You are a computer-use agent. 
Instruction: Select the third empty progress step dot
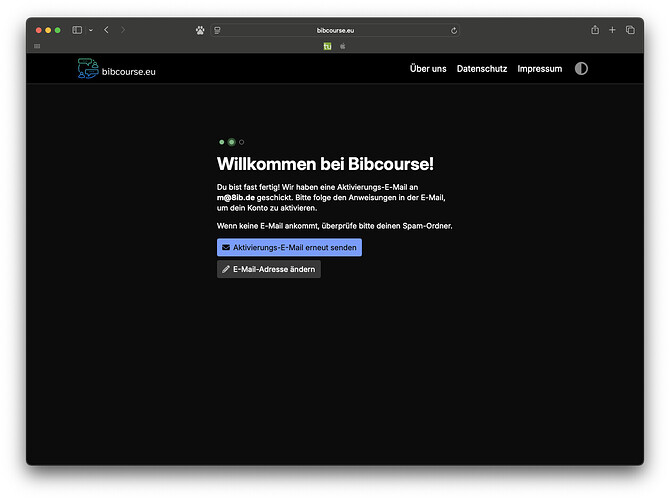242,142
